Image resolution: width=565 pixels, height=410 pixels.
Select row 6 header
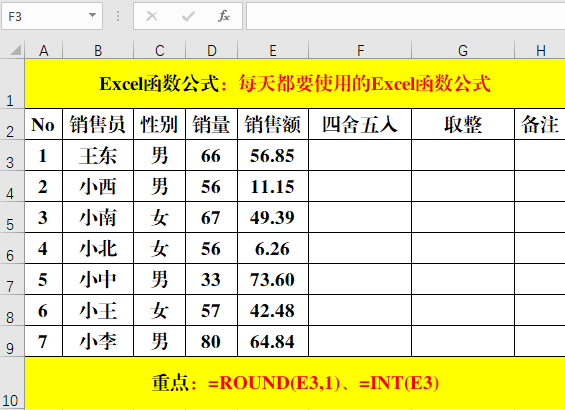[12, 248]
